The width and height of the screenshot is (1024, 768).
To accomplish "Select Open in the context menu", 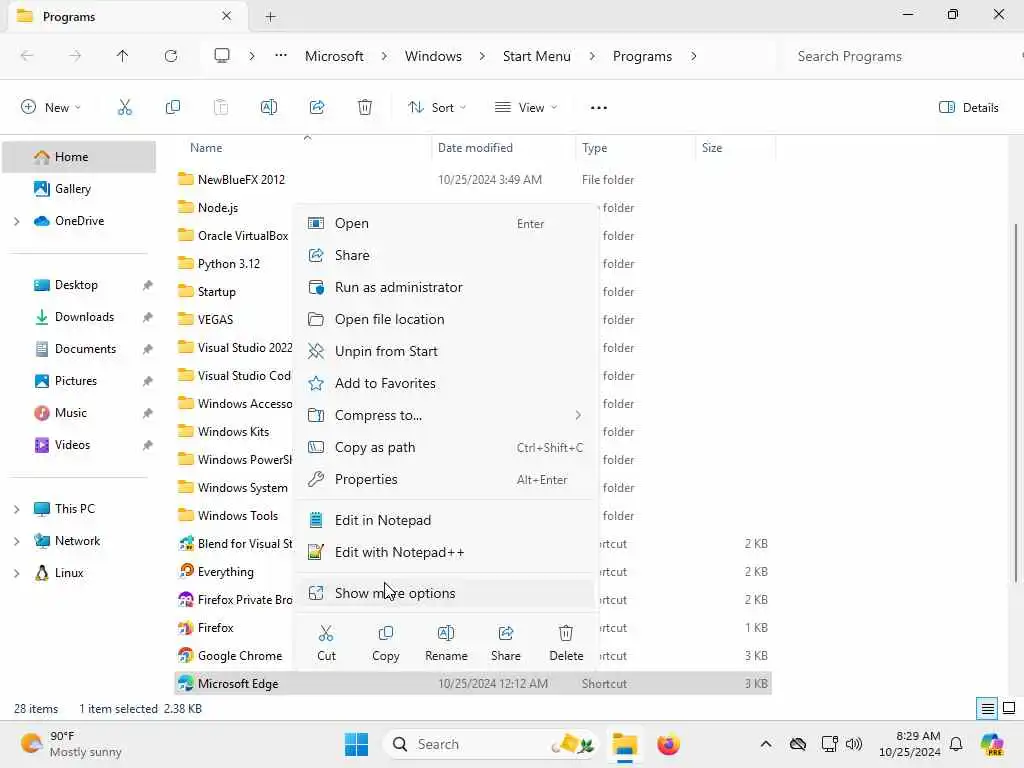I will [x=445, y=223].
